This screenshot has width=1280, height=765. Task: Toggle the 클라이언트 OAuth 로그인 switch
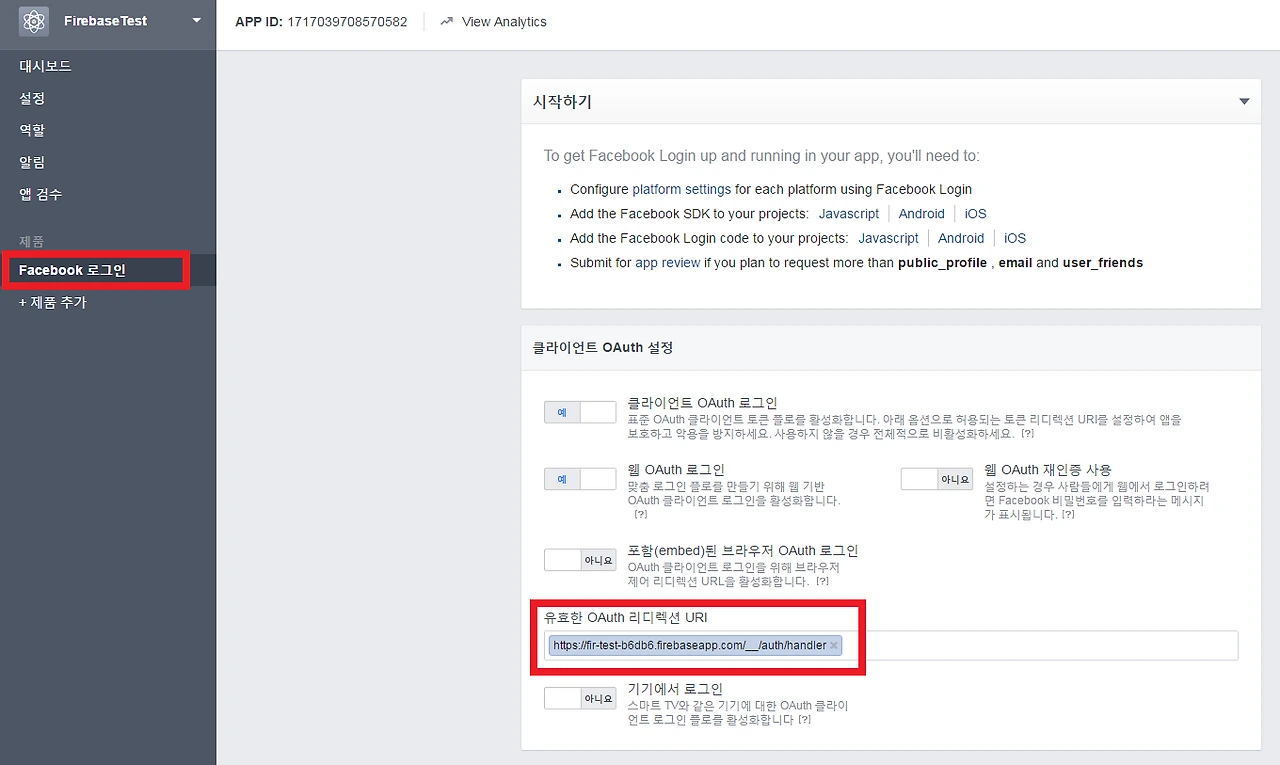tap(580, 412)
